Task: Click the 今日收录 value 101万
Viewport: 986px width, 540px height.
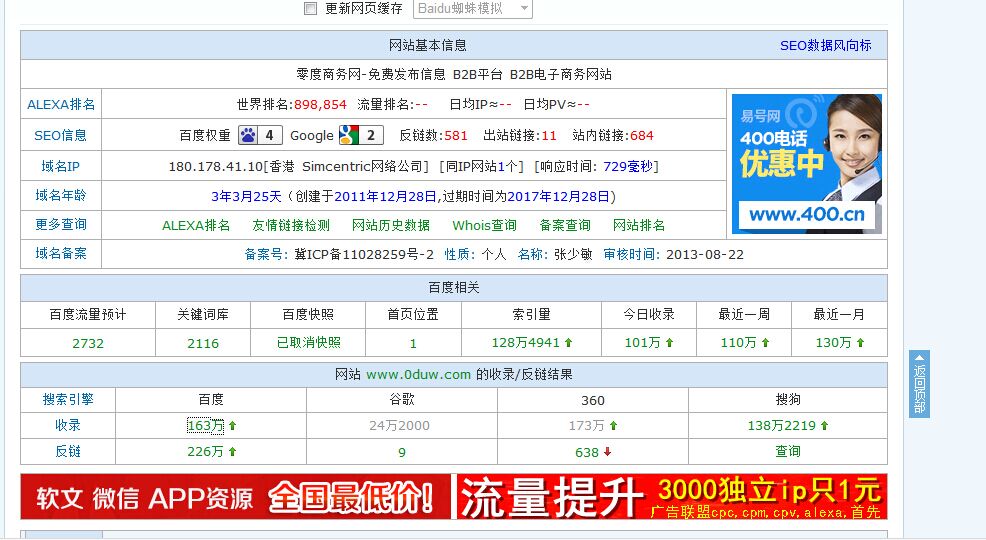Action: pos(642,343)
